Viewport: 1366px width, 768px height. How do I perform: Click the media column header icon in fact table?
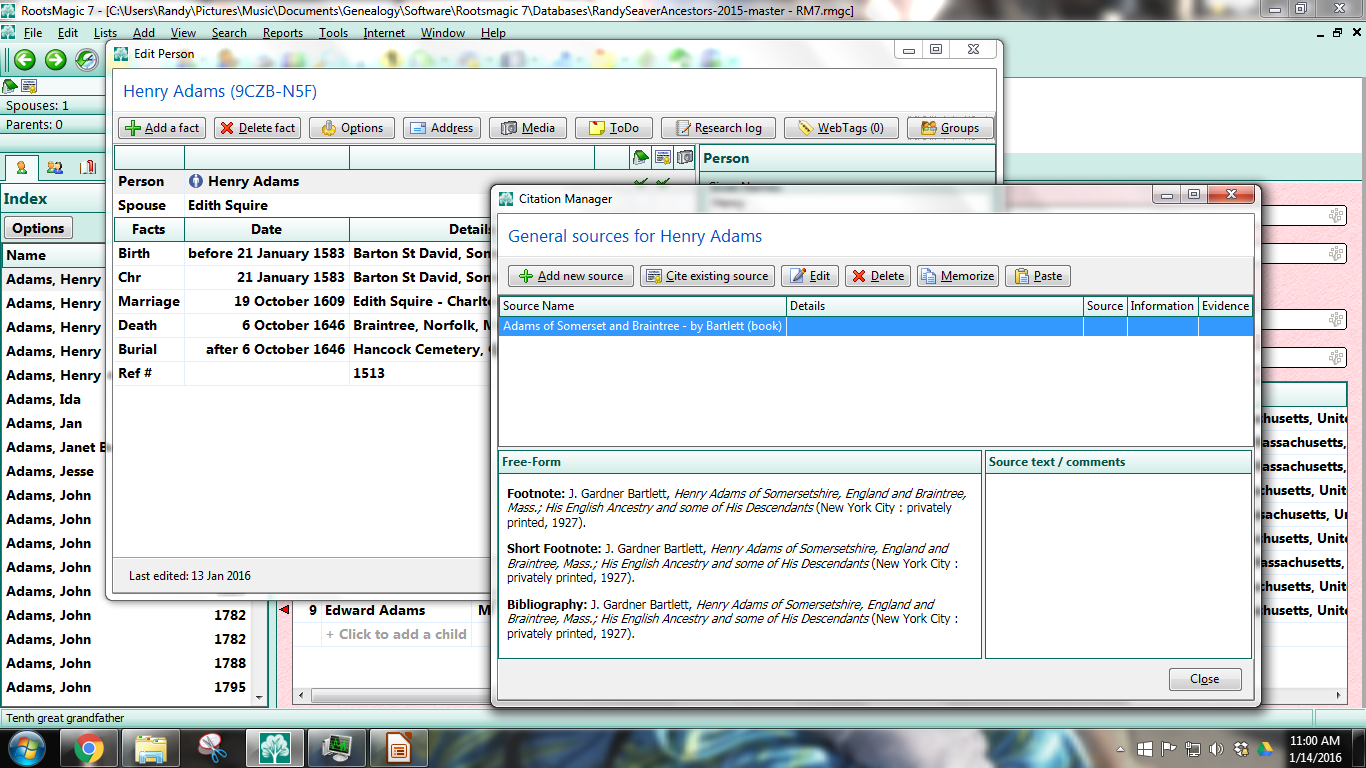point(685,157)
